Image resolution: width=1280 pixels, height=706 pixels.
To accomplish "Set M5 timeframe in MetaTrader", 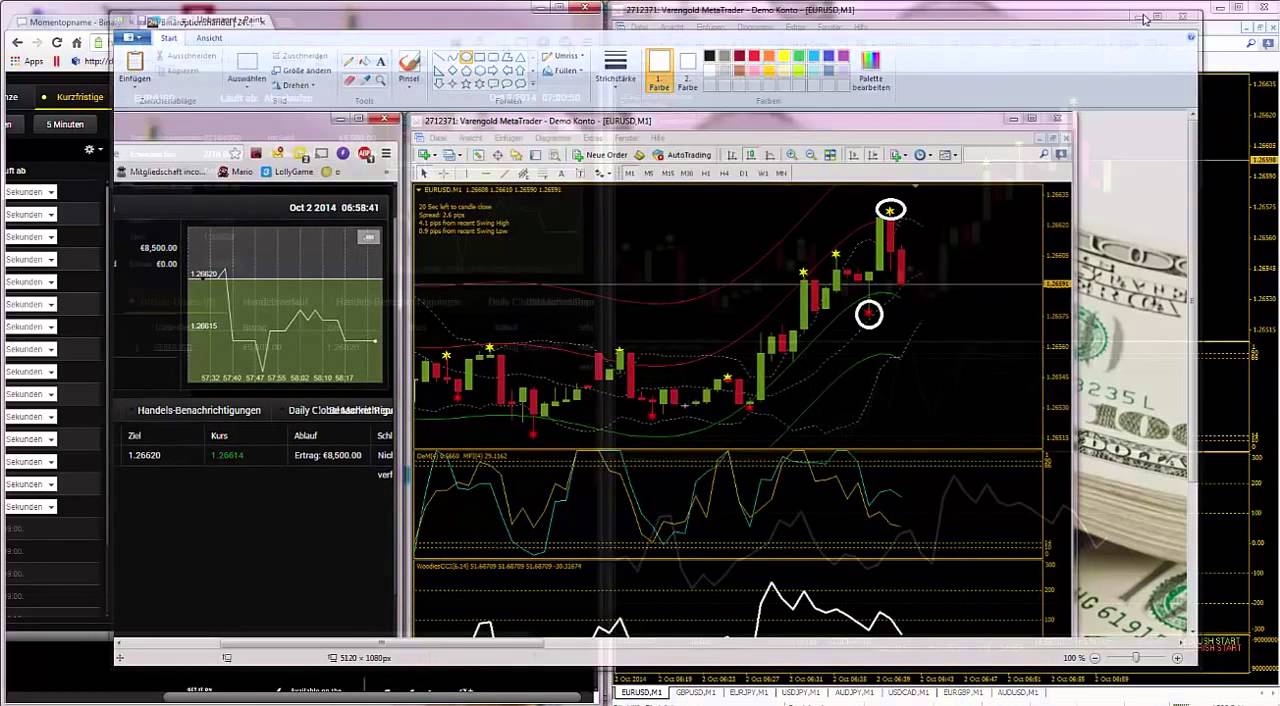I will click(x=648, y=173).
